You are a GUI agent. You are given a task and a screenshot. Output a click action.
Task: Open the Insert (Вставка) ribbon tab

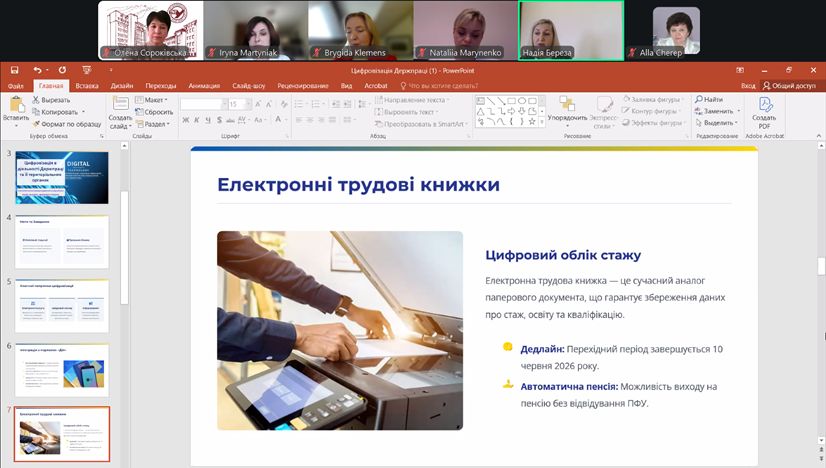(87, 86)
